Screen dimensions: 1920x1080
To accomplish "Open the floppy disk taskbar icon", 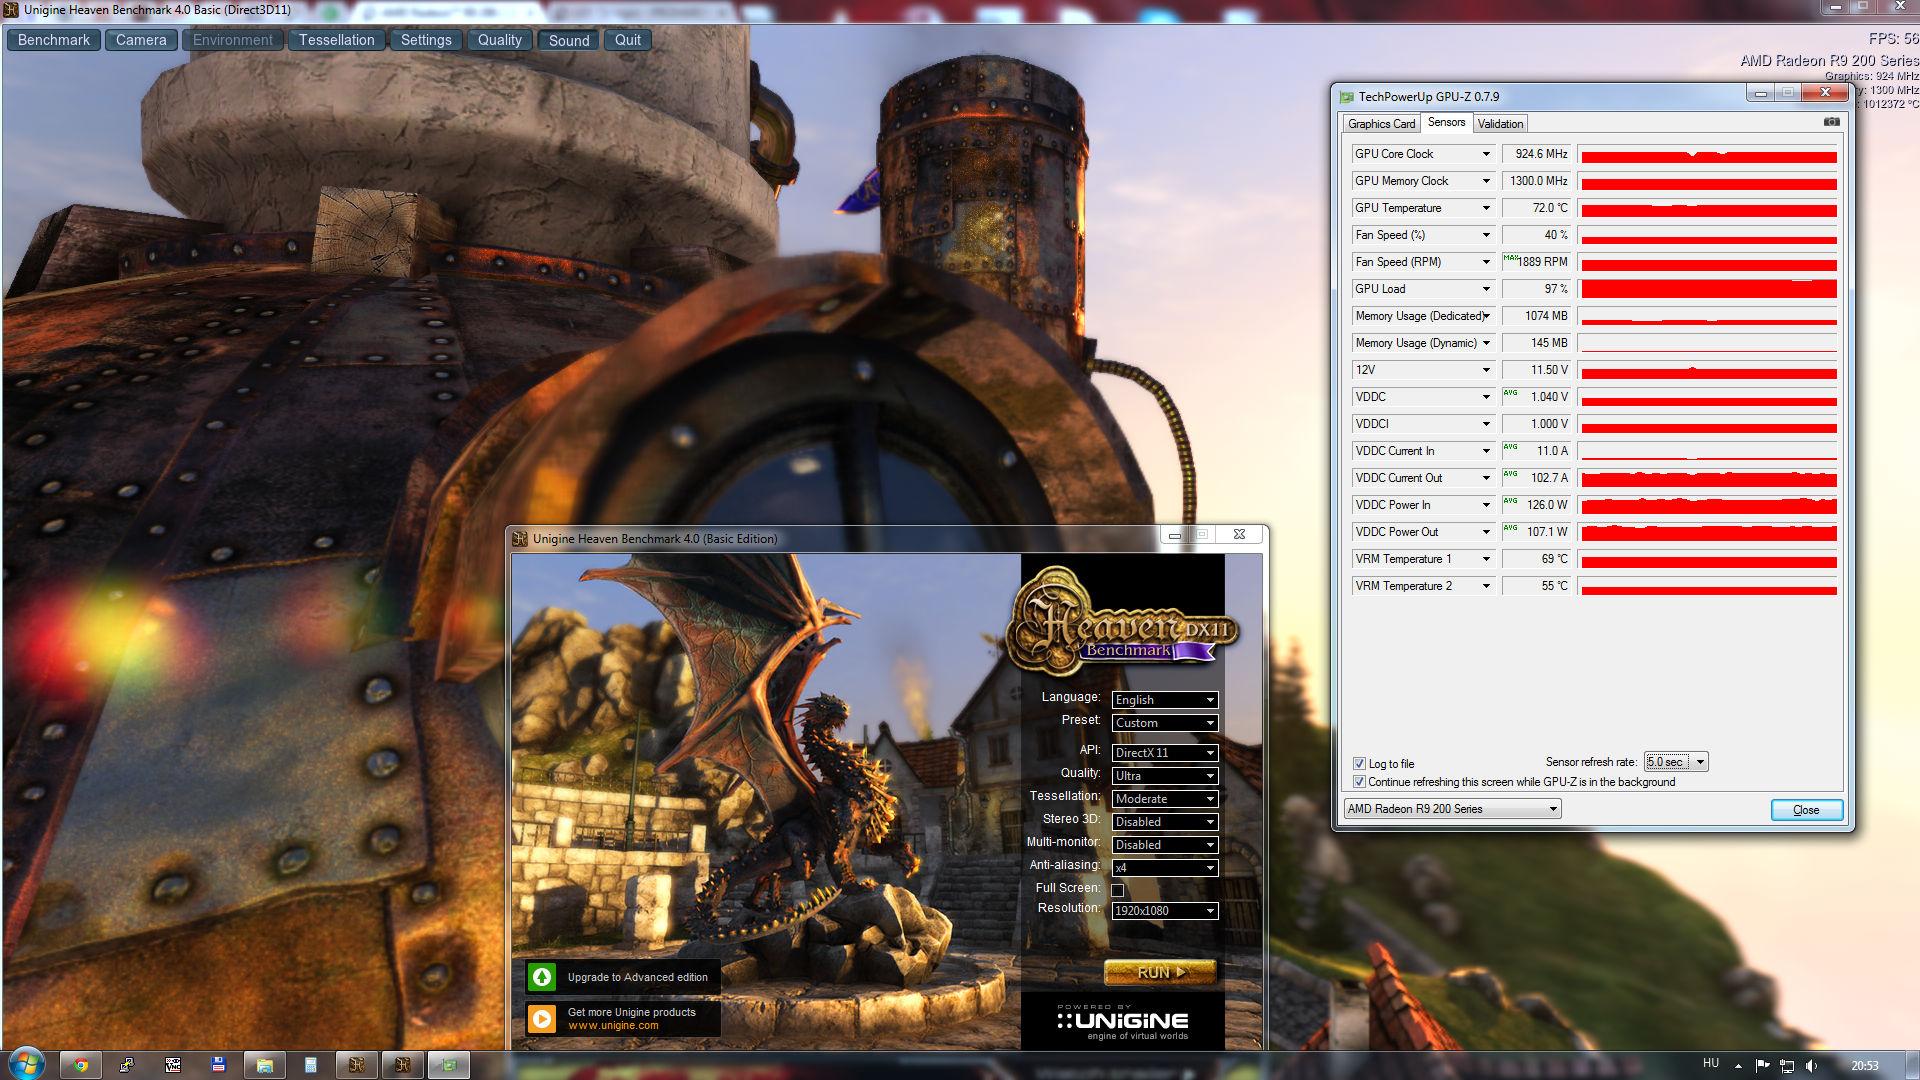I will [x=219, y=1065].
